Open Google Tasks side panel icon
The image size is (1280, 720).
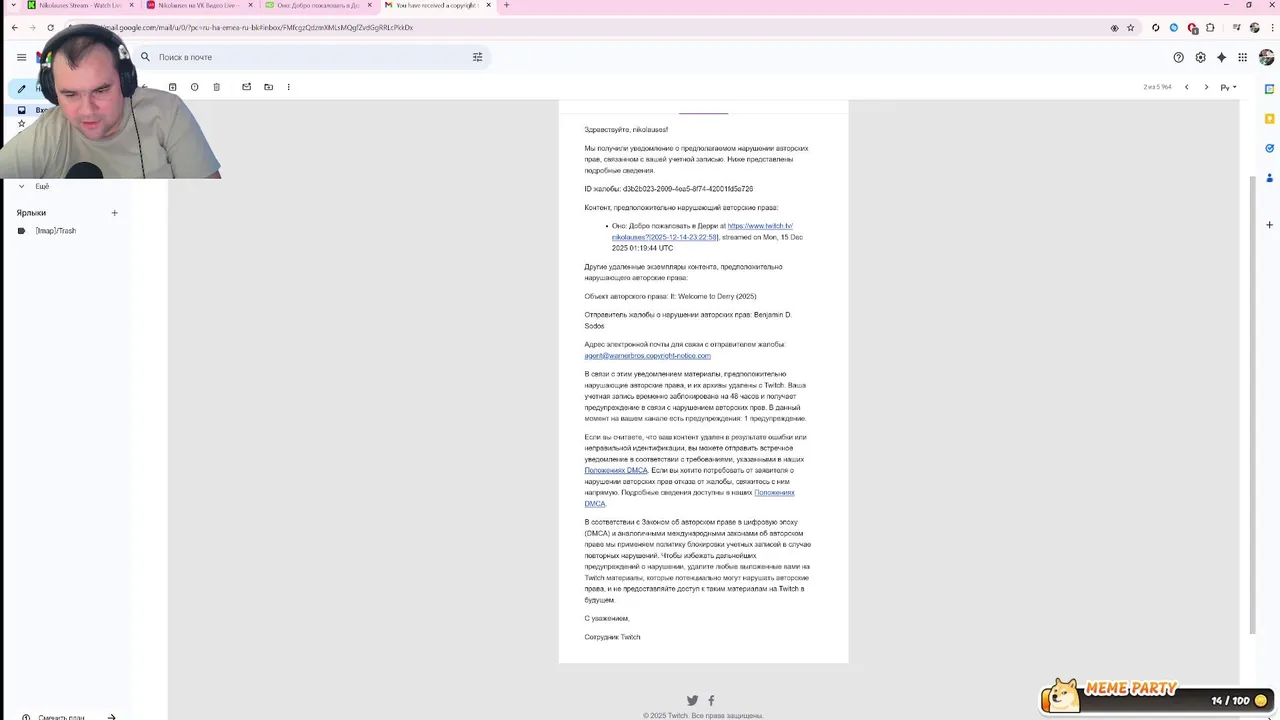[x=1269, y=148]
